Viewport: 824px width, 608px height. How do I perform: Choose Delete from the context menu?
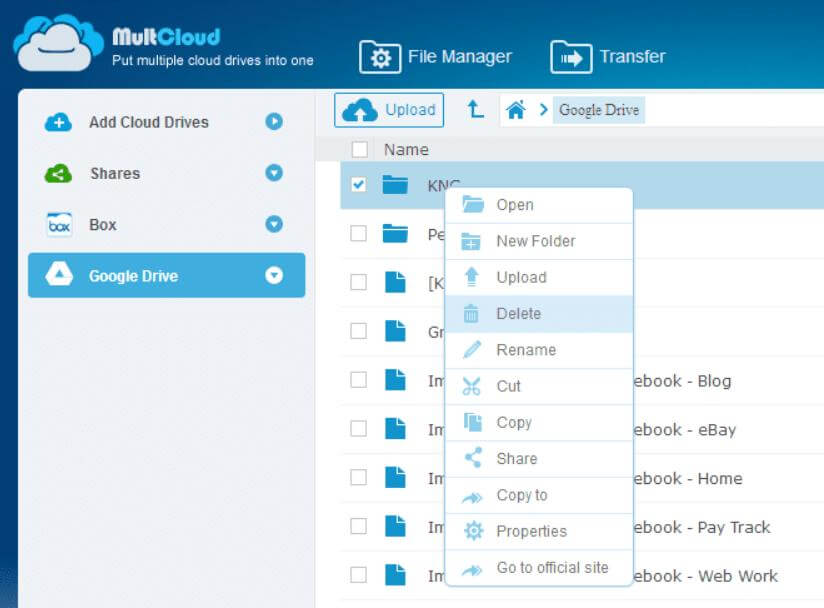[539, 314]
